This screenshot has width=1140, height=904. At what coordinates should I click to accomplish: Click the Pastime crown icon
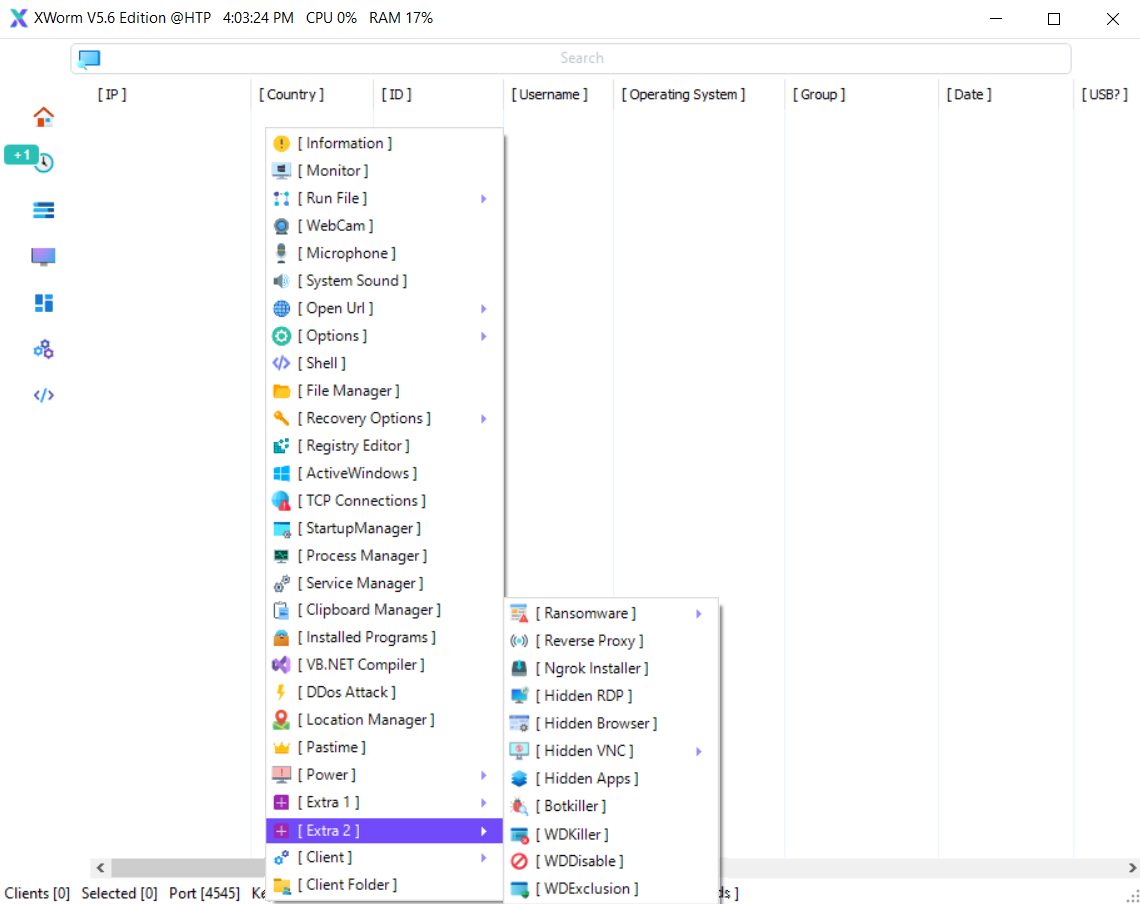pyautogui.click(x=281, y=748)
